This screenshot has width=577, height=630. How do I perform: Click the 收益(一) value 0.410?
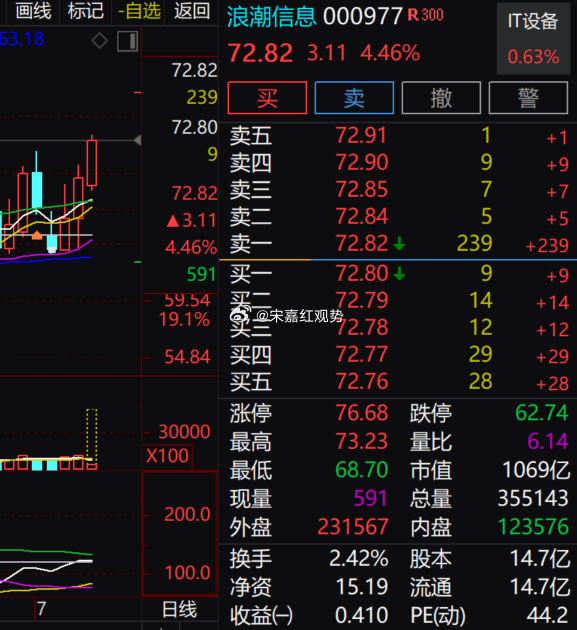(362, 615)
